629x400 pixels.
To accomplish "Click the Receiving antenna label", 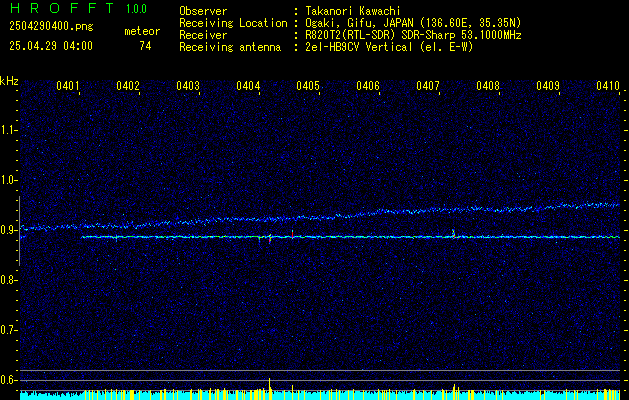I will [230, 47].
